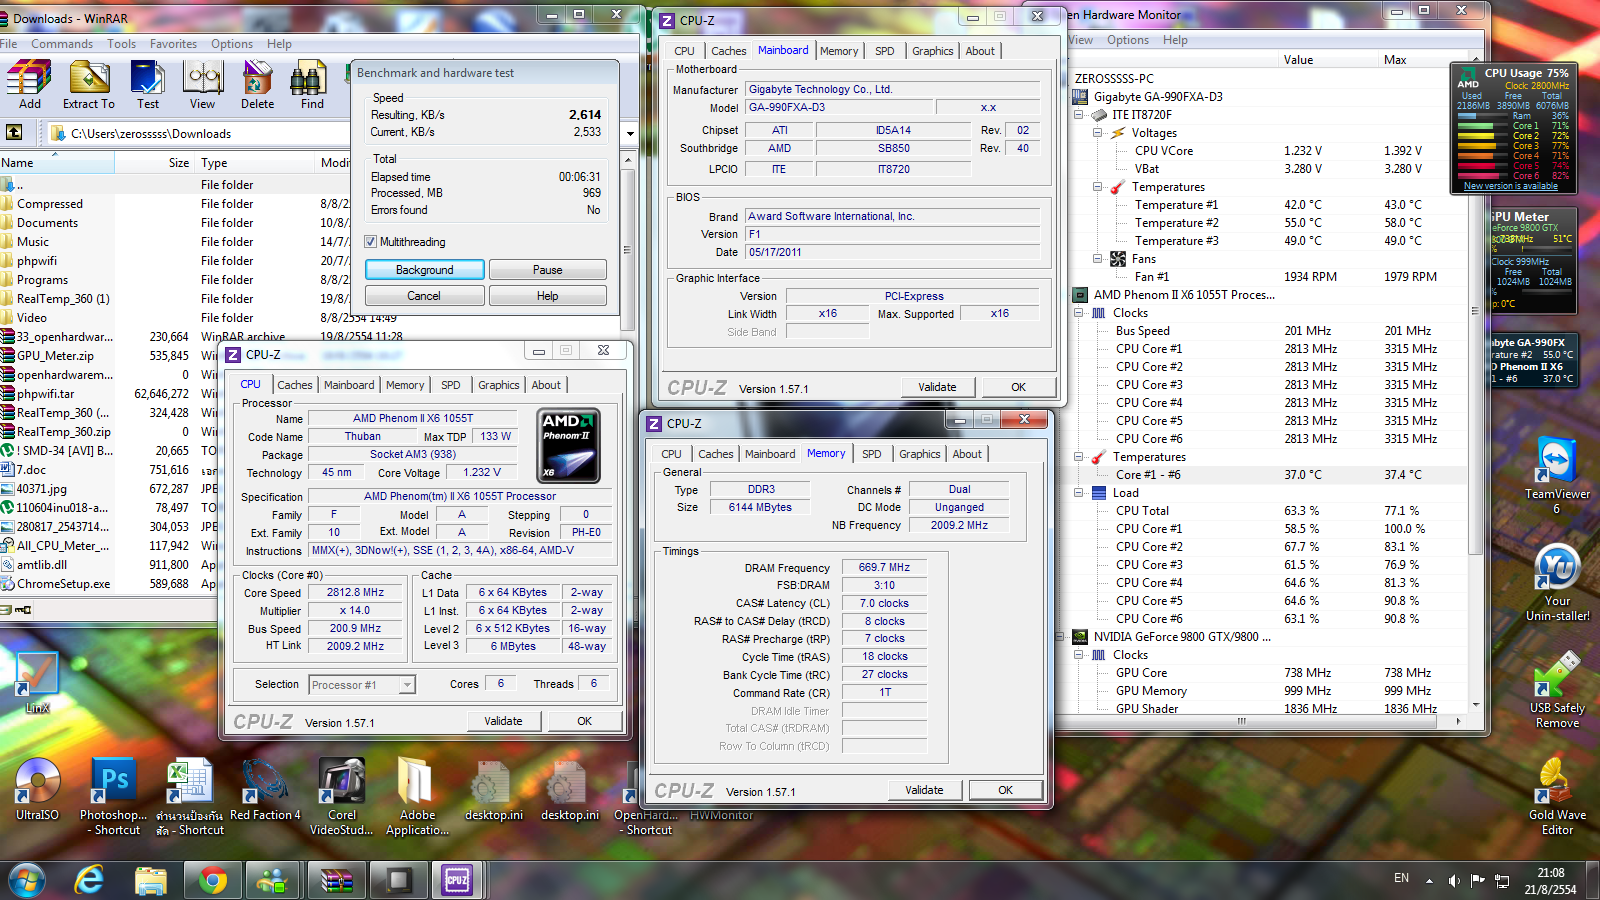Go up one folder in WinRAR
Viewport: 1600px width, 900px height.
(14, 132)
